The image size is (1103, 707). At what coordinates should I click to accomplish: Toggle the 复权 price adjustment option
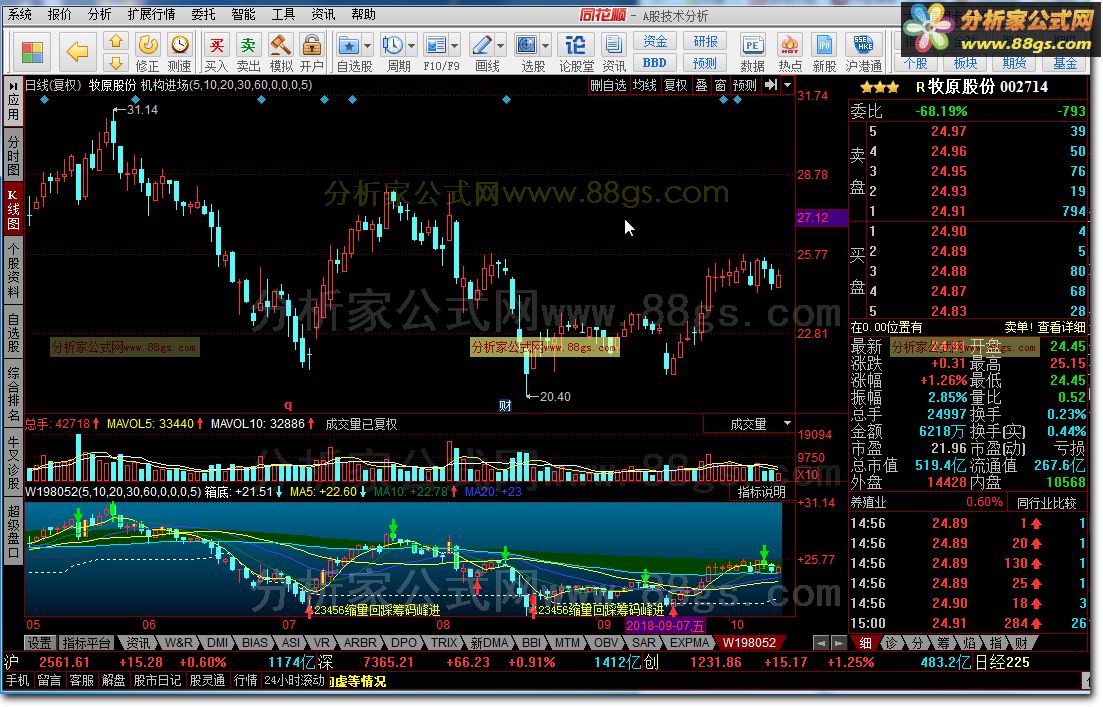(x=675, y=85)
